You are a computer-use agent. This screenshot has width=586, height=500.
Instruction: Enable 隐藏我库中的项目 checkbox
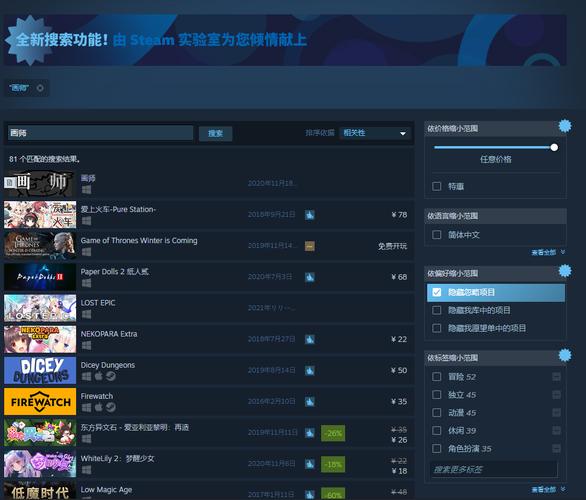click(436, 310)
